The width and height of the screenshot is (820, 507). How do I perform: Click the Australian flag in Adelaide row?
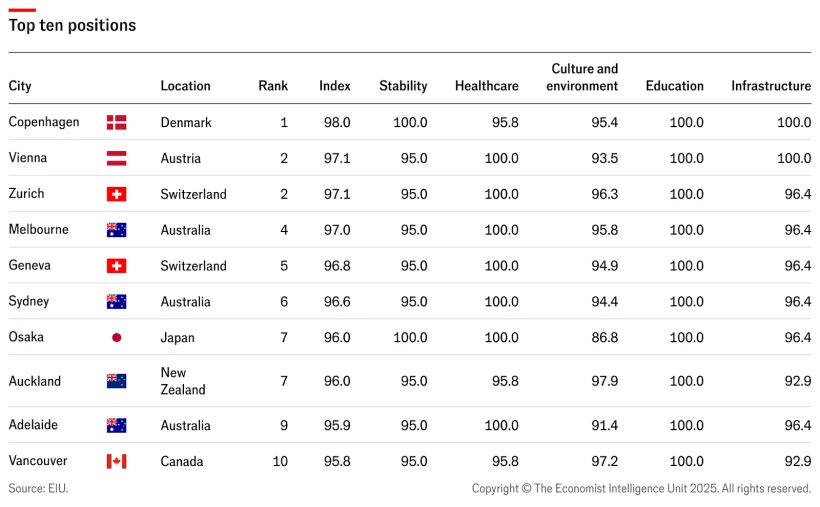(116, 425)
